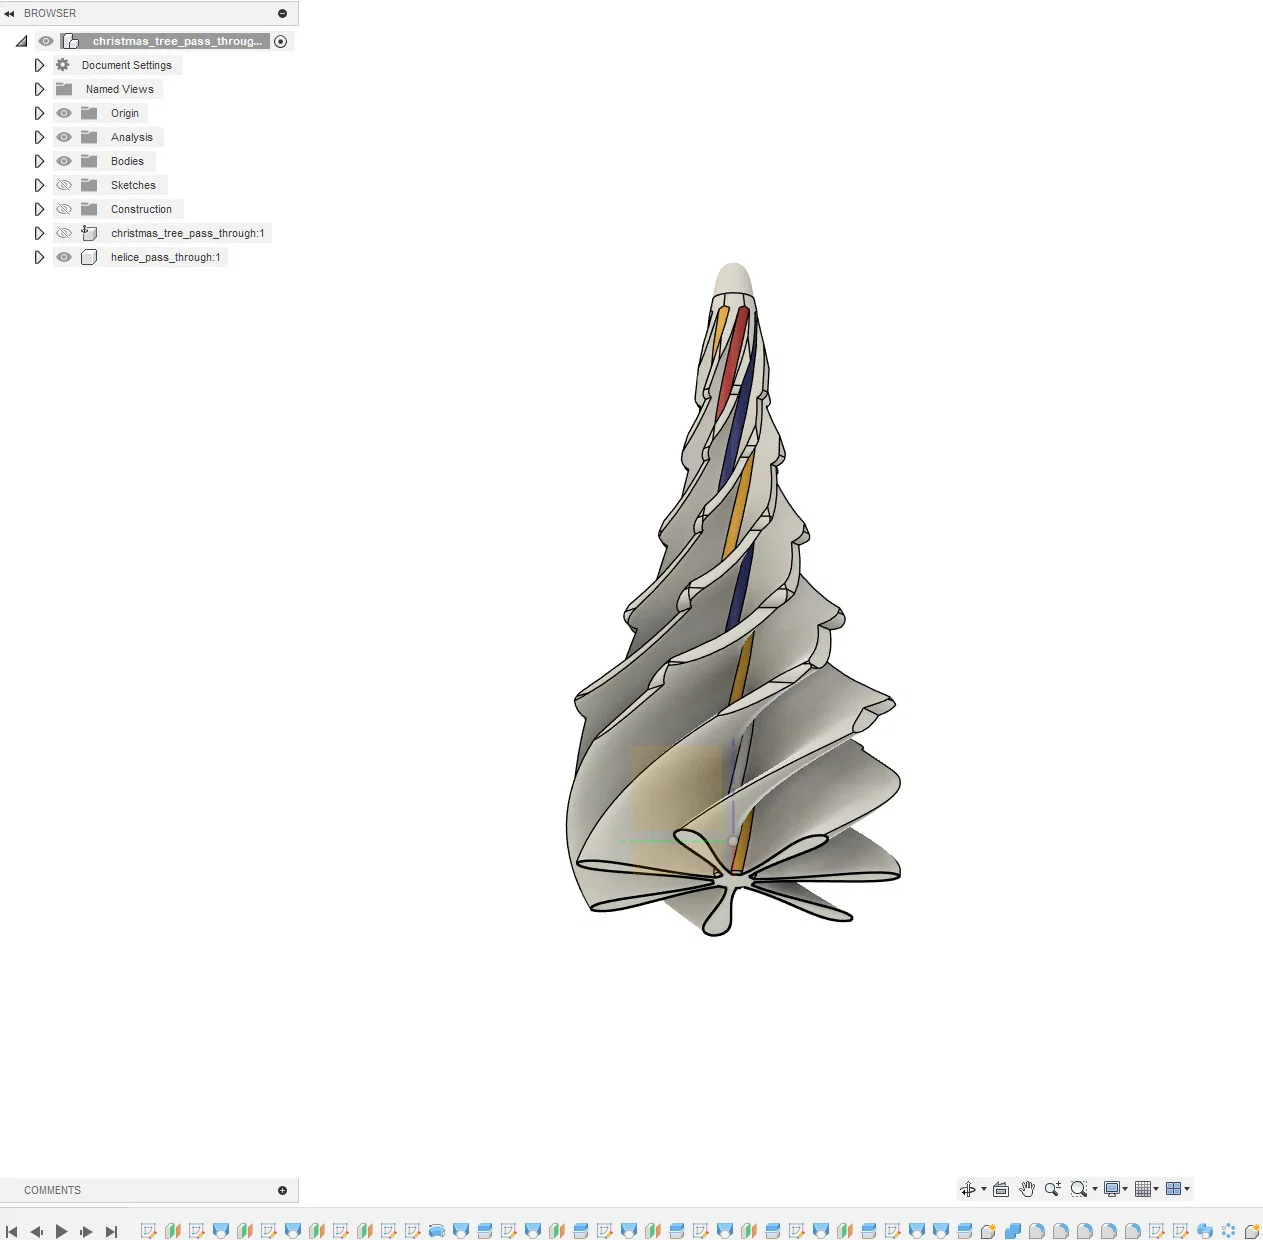Select the Orbit tool in navigation bar

click(967, 1189)
